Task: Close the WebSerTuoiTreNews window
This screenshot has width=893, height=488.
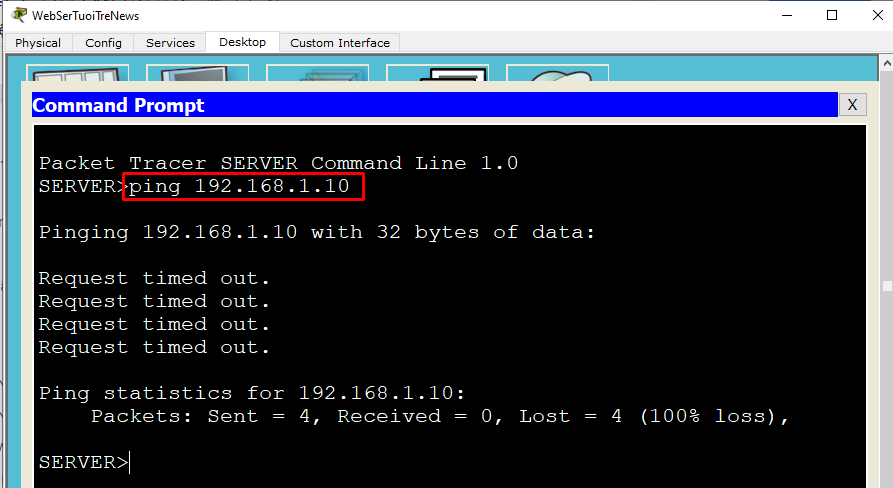Action: (878, 15)
